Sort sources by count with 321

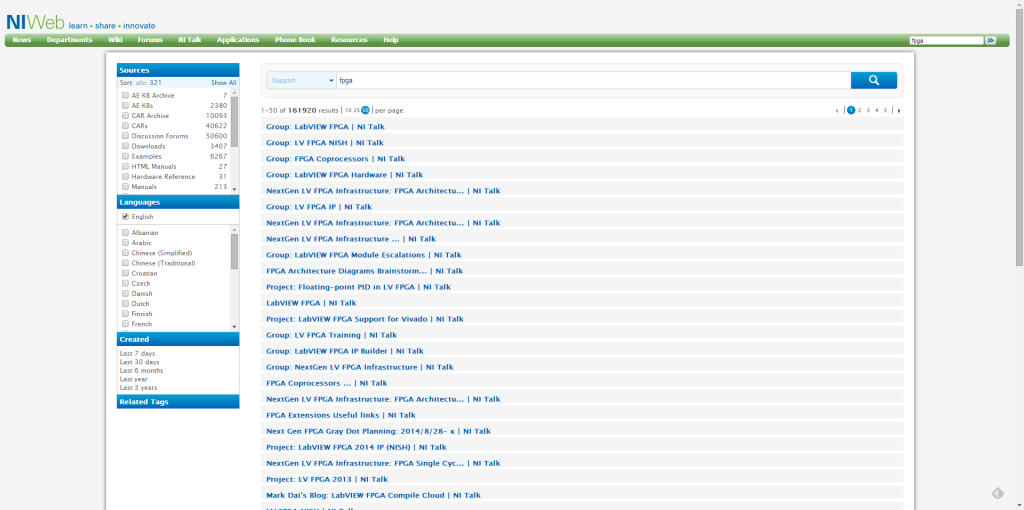click(x=155, y=83)
